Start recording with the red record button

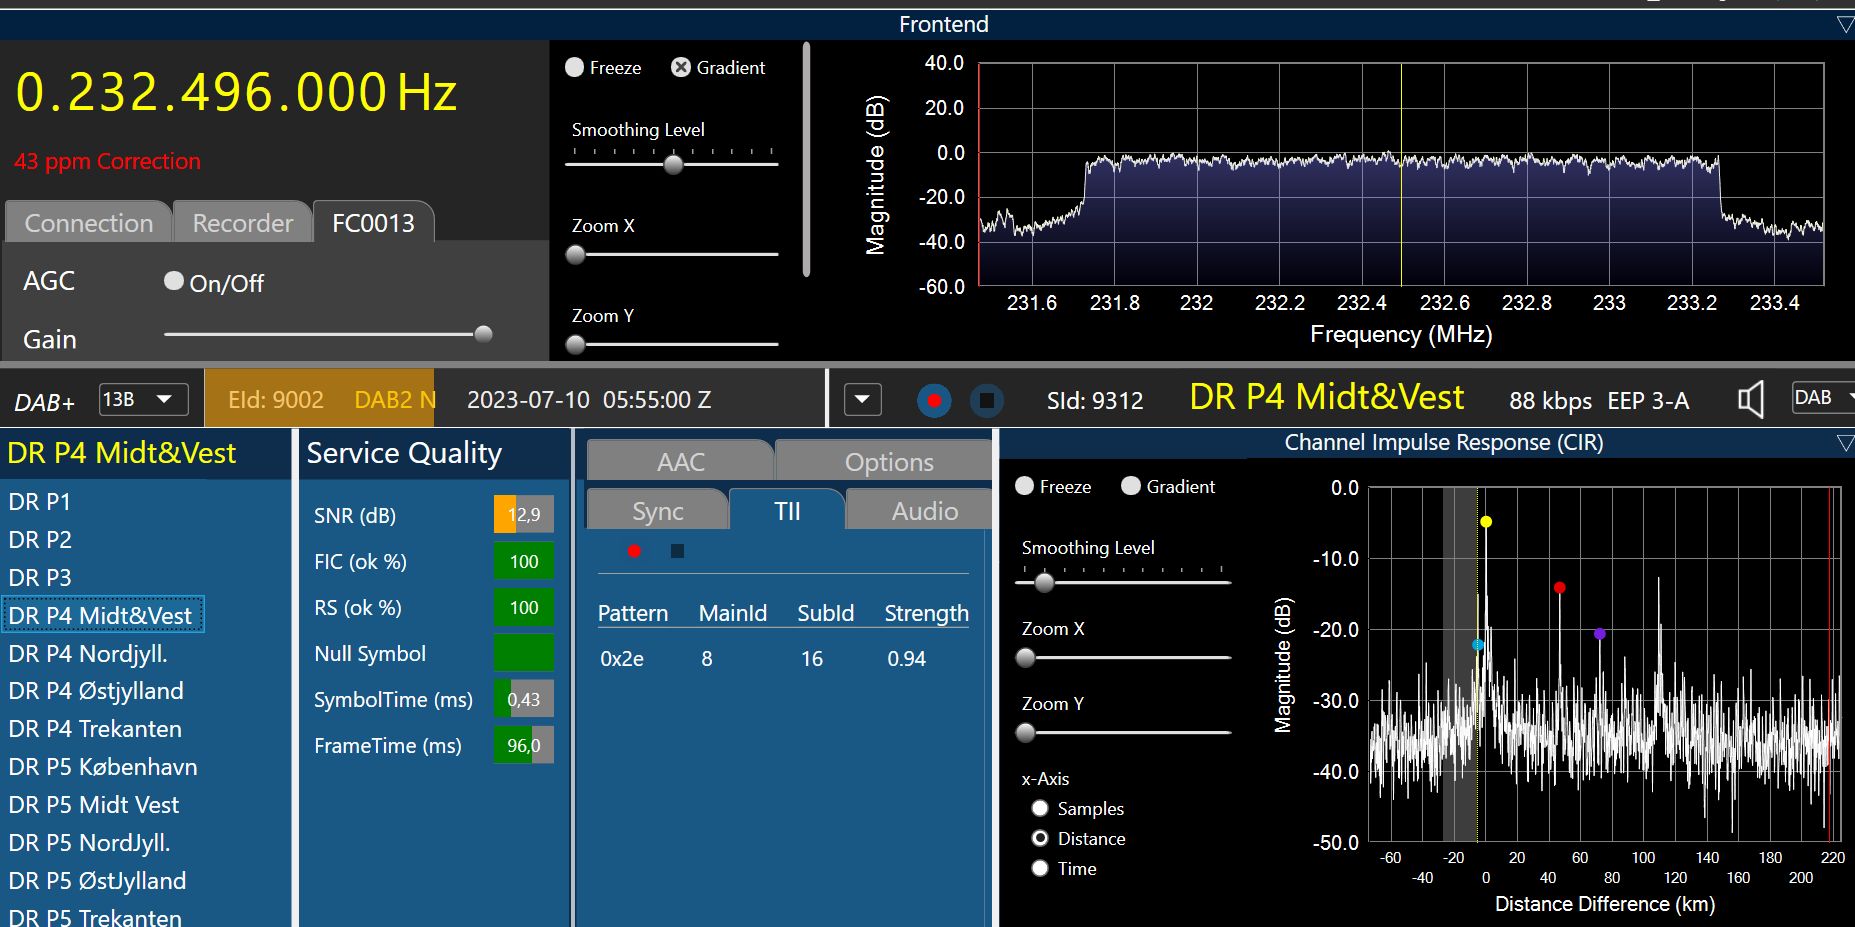pyautogui.click(x=934, y=401)
